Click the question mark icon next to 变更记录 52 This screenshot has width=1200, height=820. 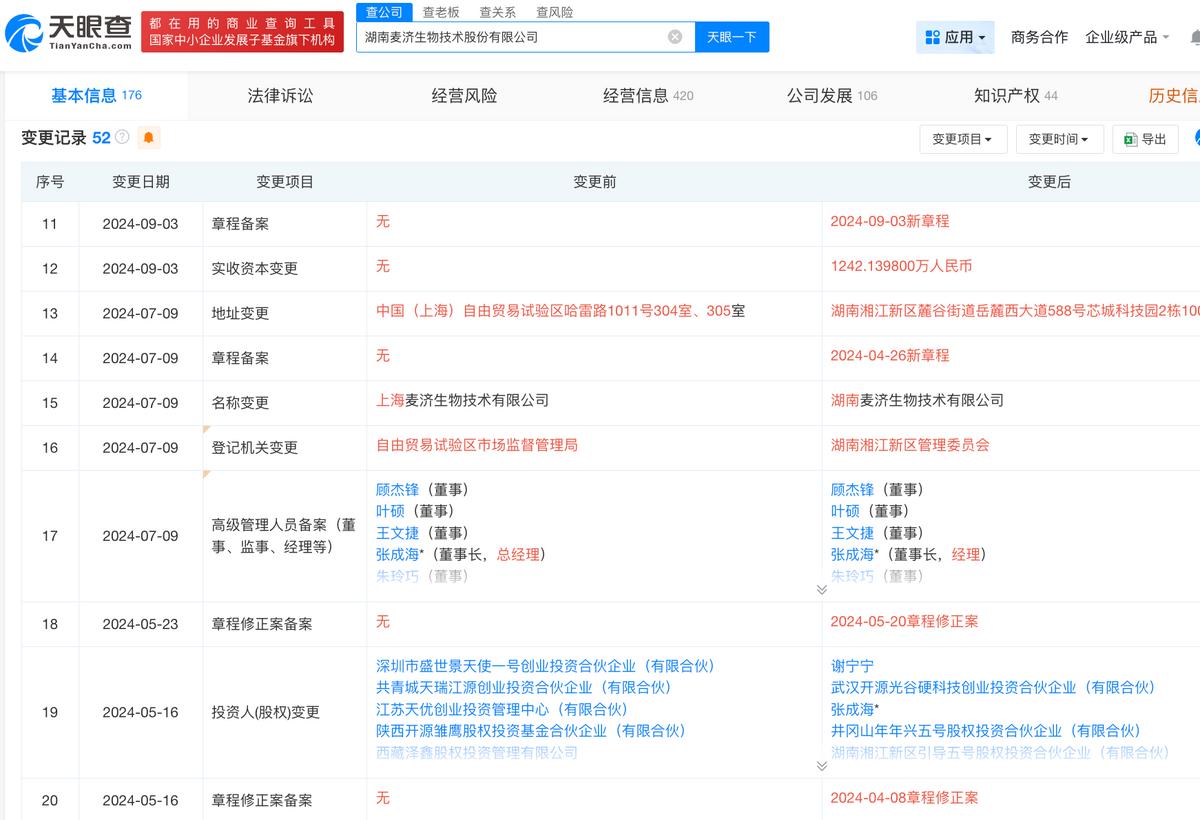(122, 138)
